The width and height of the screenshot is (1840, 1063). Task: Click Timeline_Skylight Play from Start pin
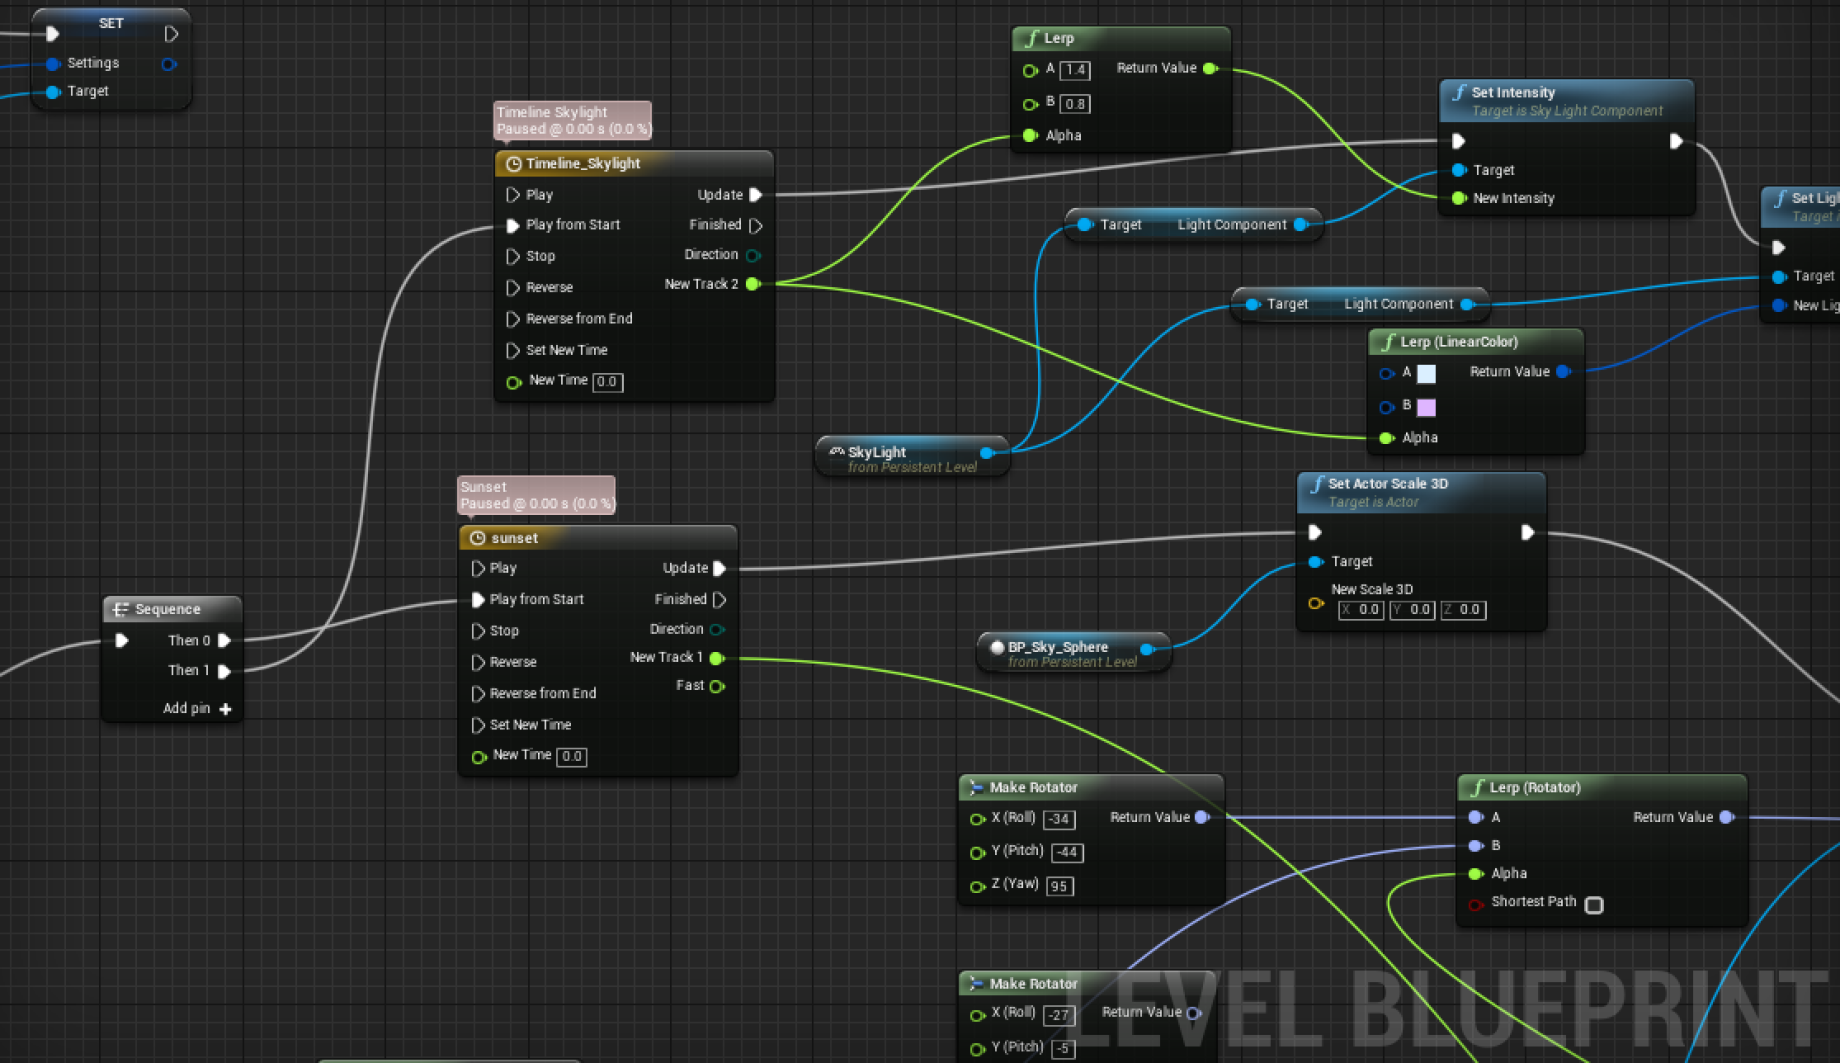tap(513, 225)
